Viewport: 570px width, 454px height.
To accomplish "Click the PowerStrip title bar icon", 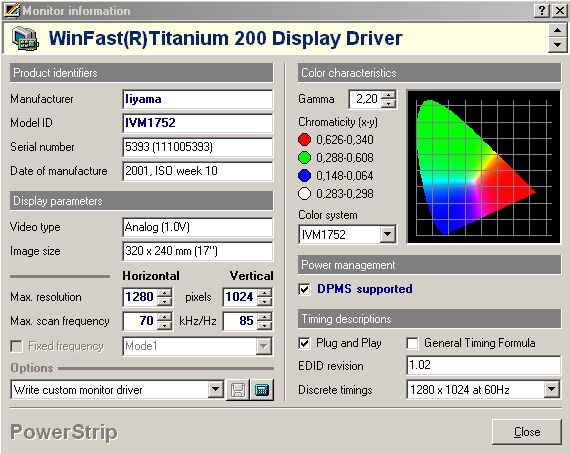I will pyautogui.click(x=12, y=10).
